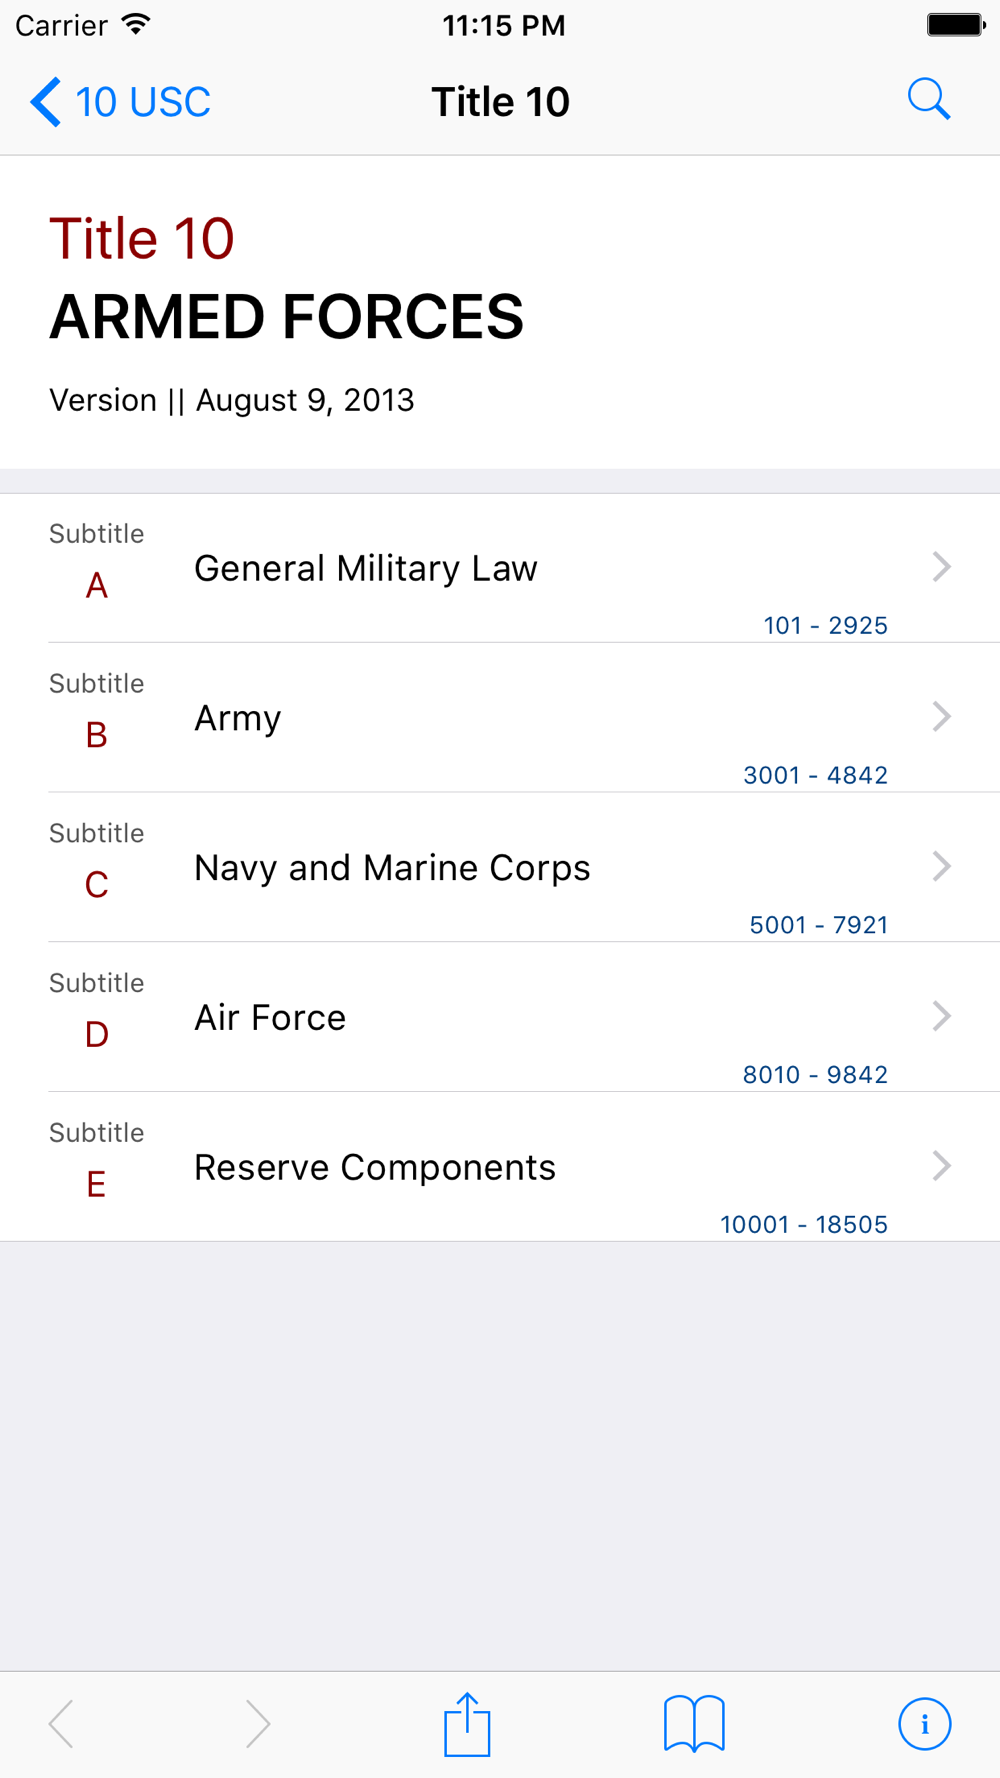Expand the Army row chevron
The height and width of the screenshot is (1778, 1000).
coord(941,717)
